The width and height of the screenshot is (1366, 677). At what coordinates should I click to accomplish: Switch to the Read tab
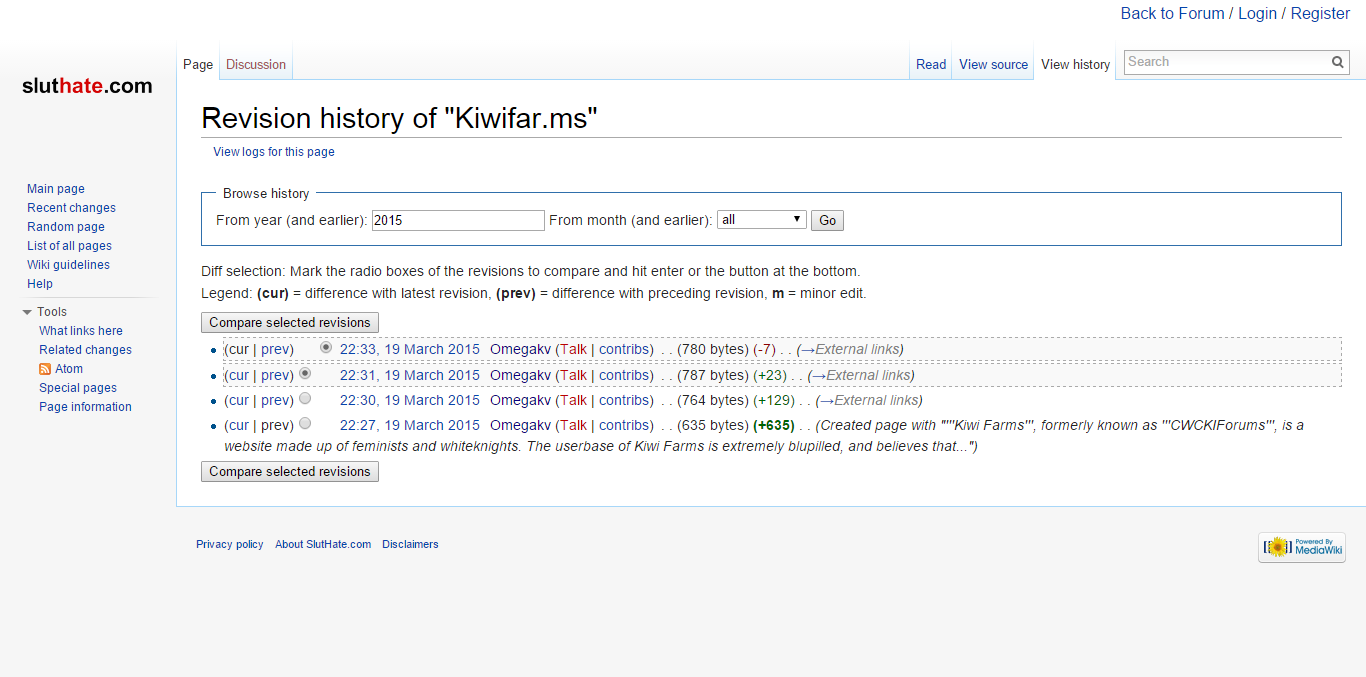(x=931, y=64)
